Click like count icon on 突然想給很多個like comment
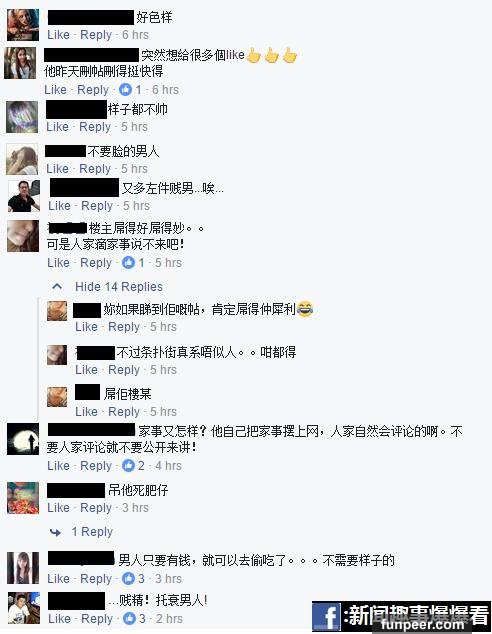Screen dimensions: 492x634 pos(125,90)
